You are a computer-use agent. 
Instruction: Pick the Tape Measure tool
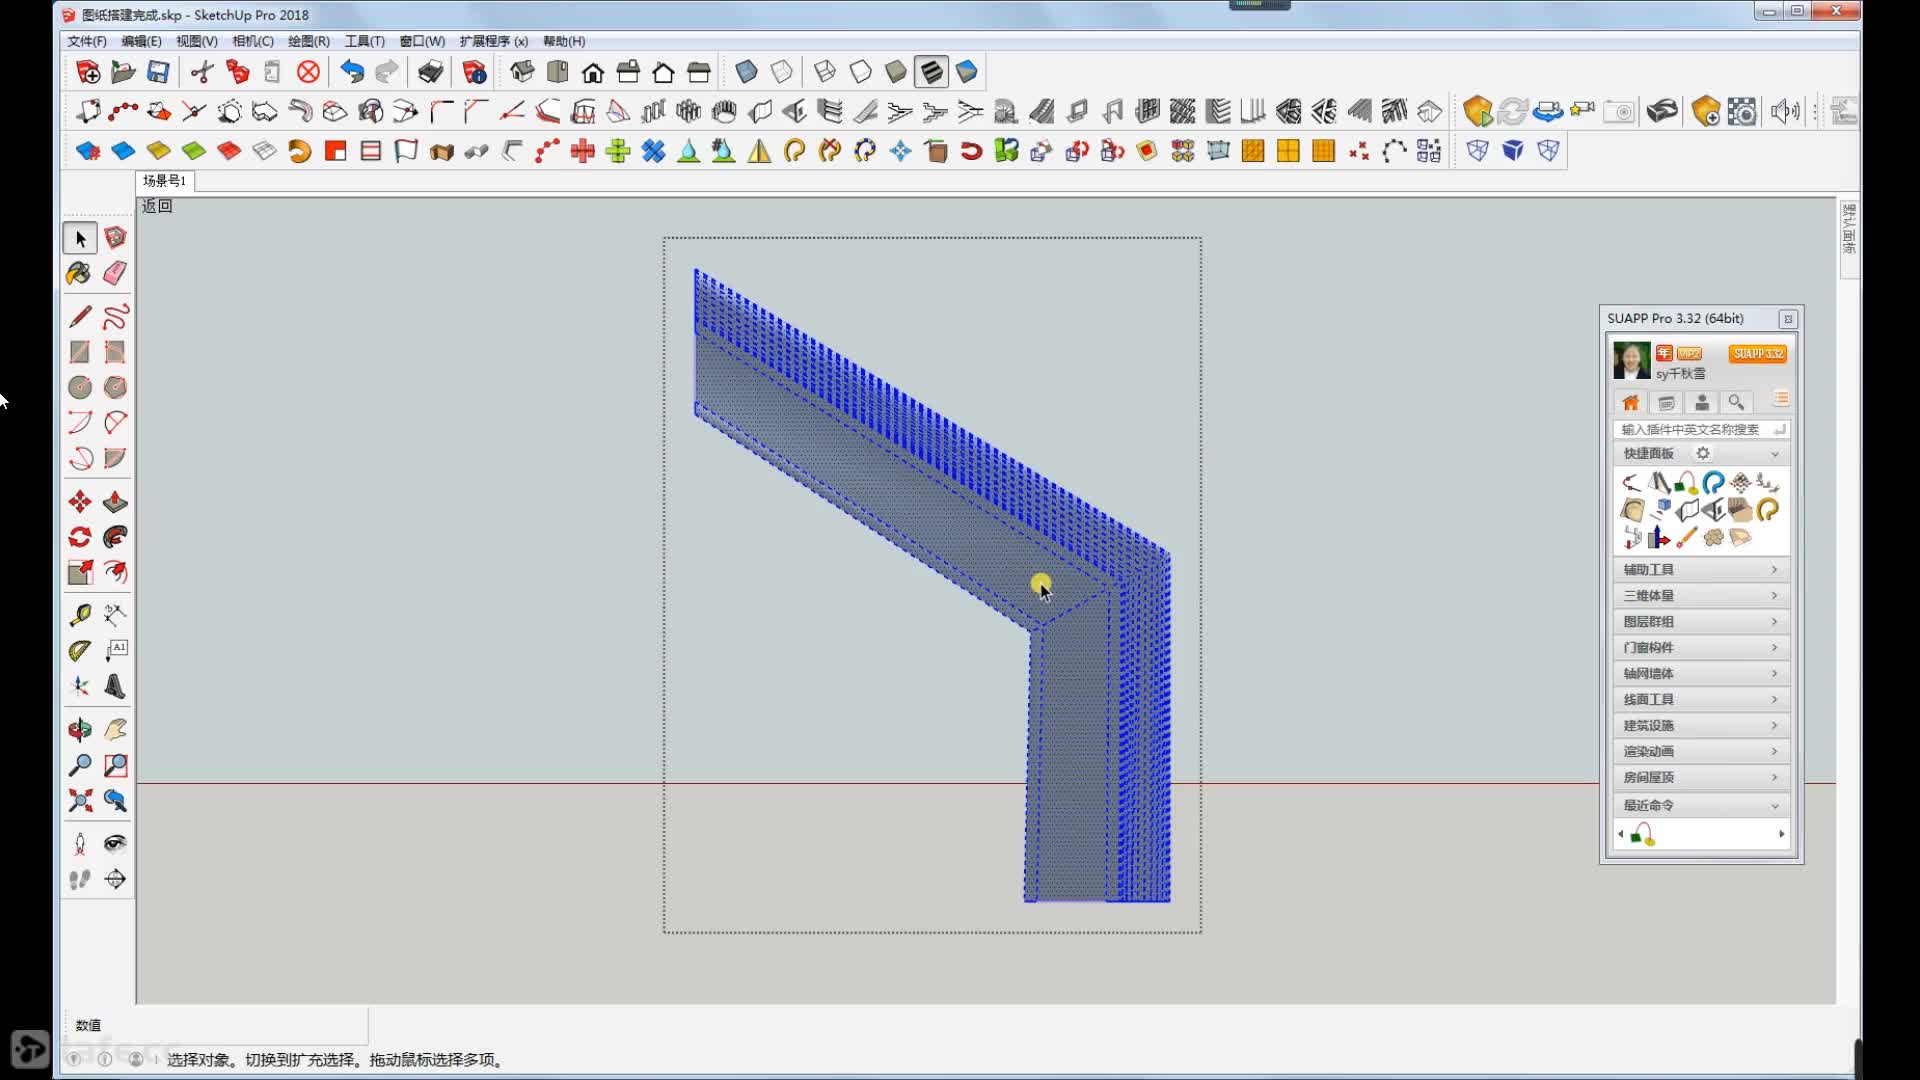(80, 615)
